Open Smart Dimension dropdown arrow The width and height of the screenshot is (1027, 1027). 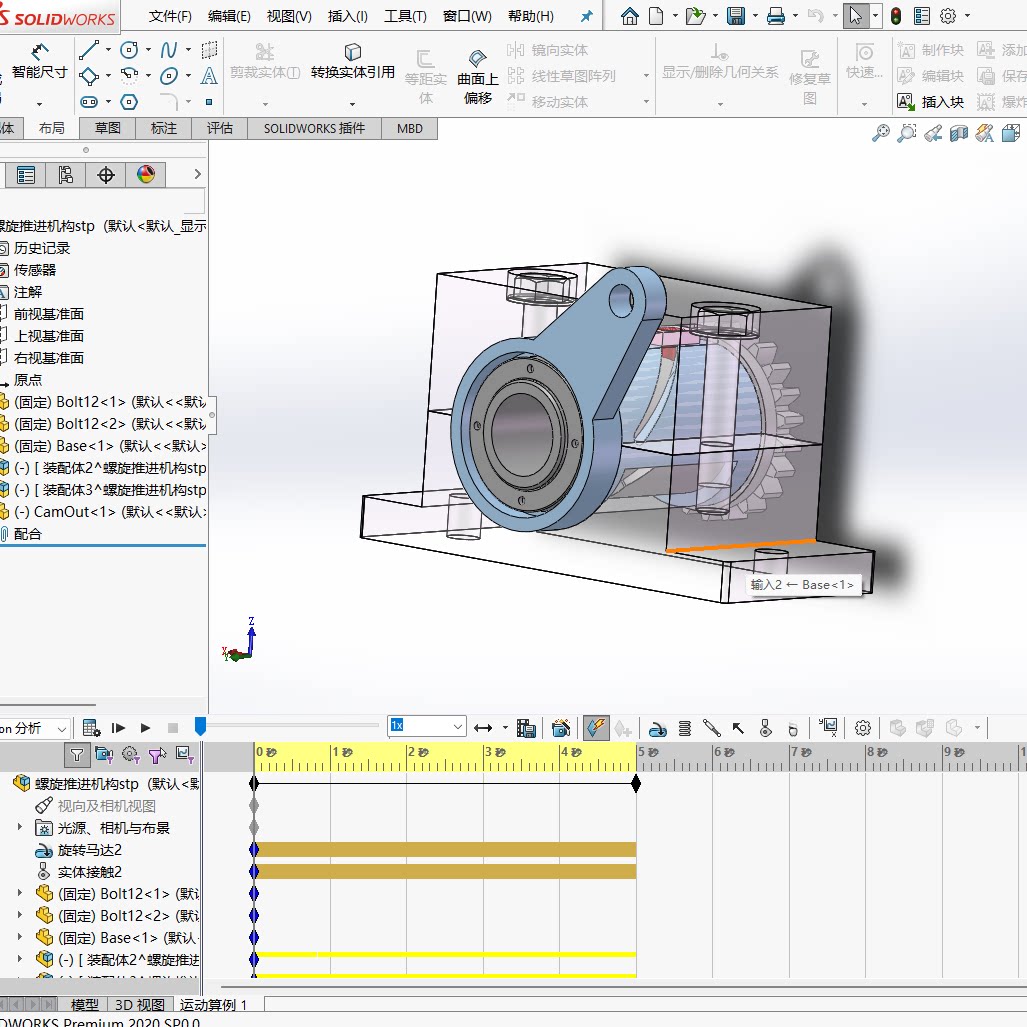40,103
